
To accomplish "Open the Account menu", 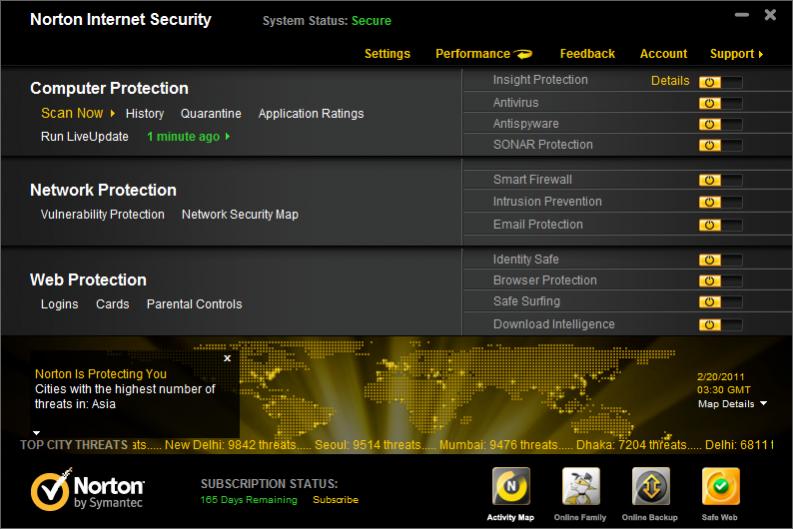I will [x=664, y=54].
